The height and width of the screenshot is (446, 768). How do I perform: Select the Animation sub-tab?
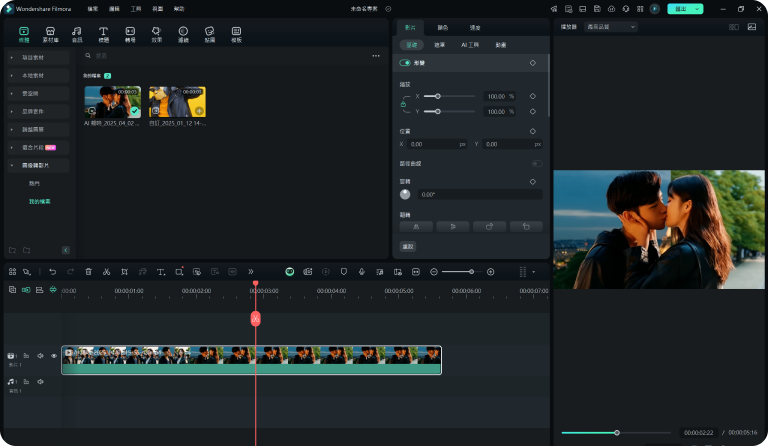501,45
